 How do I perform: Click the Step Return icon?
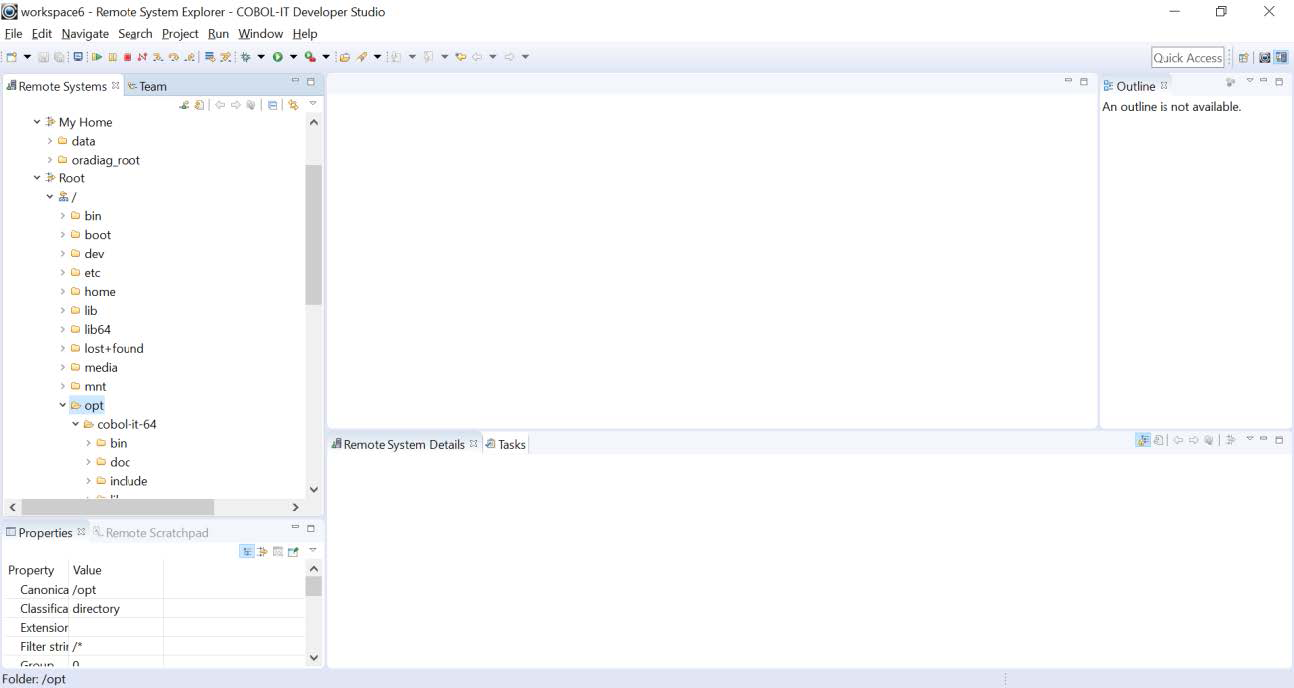pos(190,57)
